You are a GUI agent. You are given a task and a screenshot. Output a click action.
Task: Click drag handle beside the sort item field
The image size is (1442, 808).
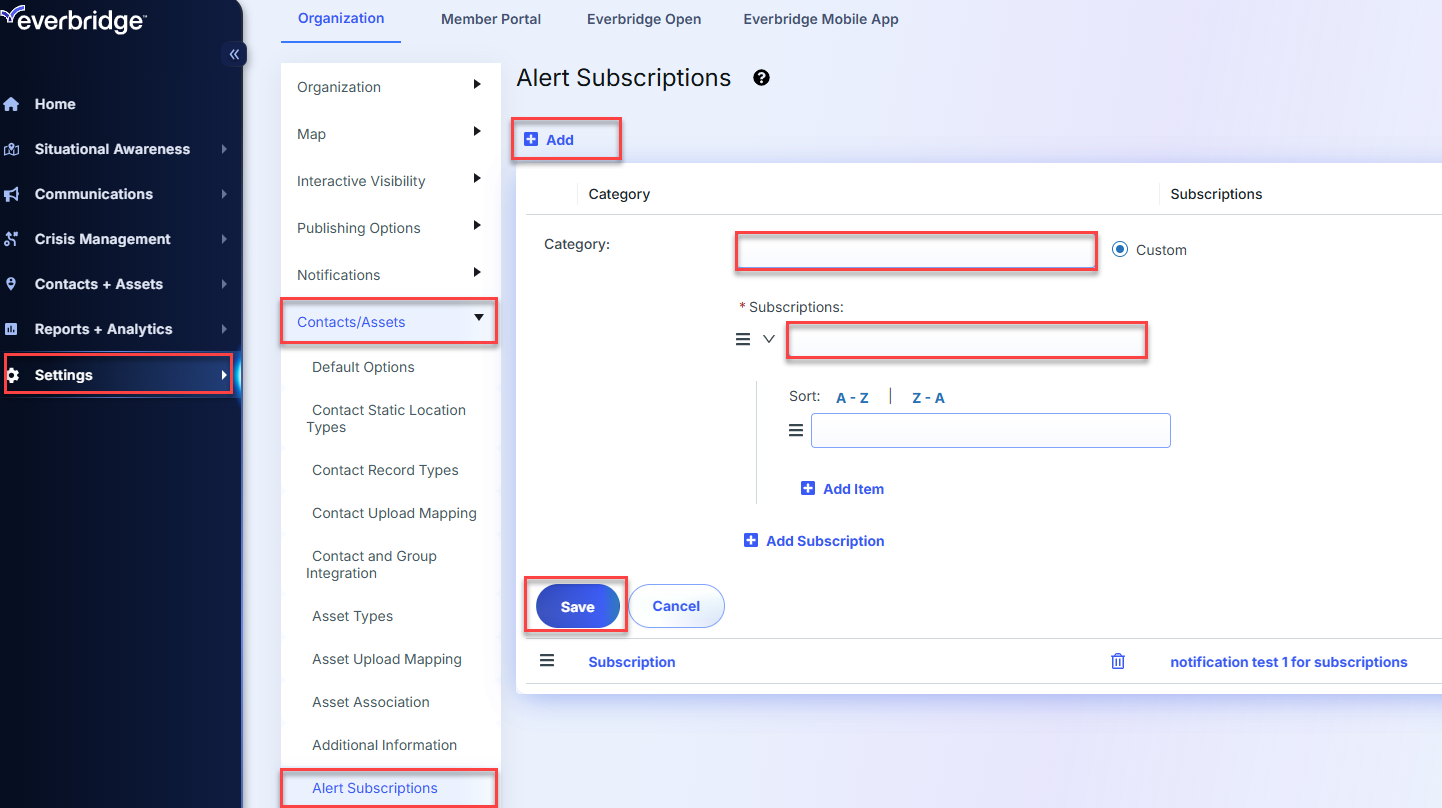click(x=796, y=430)
